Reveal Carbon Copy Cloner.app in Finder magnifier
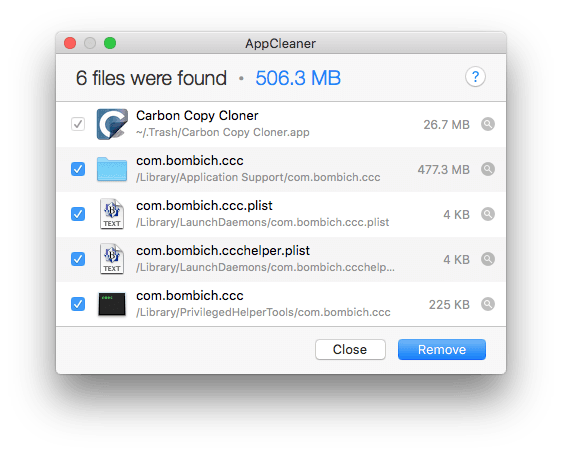 (488, 124)
